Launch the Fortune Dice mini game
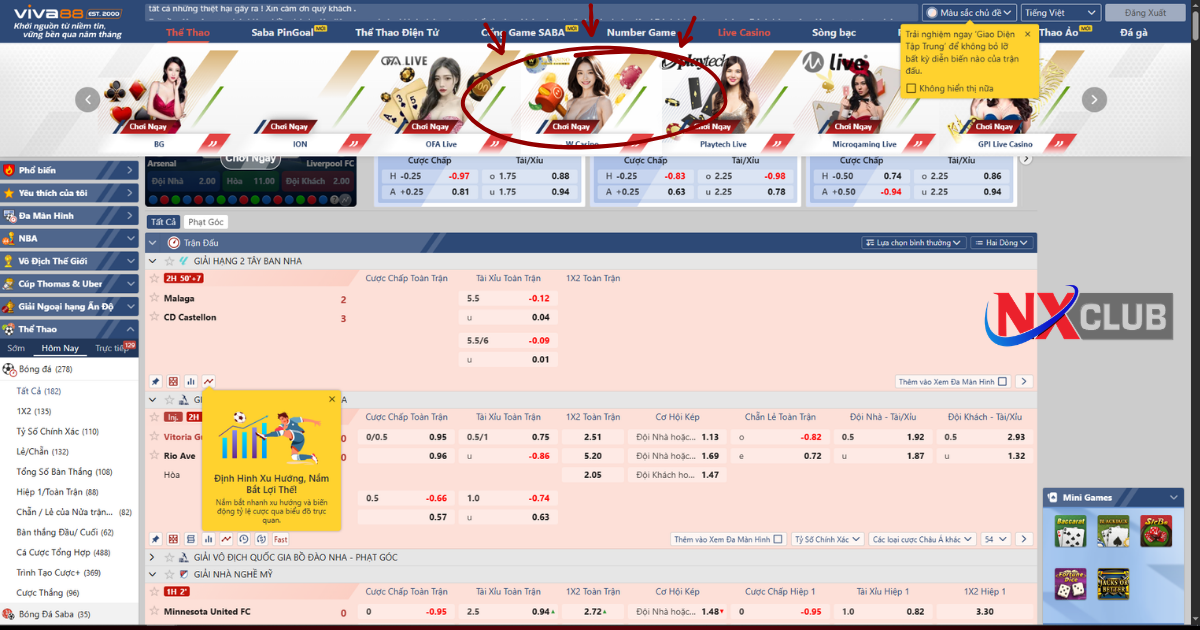Image resolution: width=1200 pixels, height=630 pixels. [x=1071, y=583]
